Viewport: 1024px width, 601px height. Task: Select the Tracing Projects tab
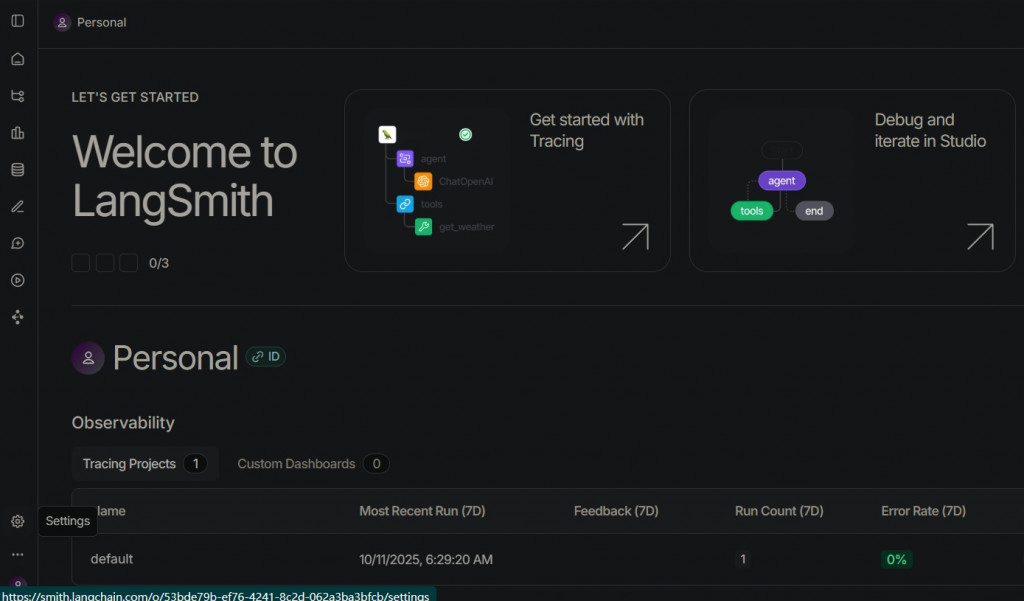pyautogui.click(x=144, y=464)
